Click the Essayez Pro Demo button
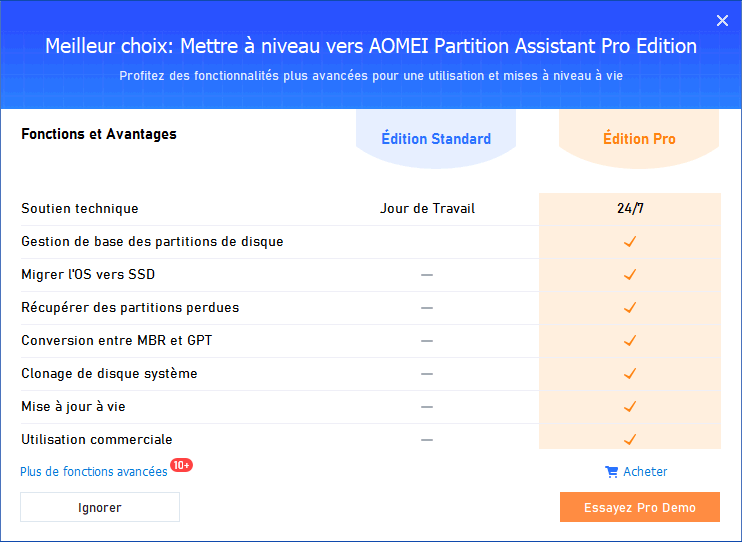The width and height of the screenshot is (742, 542). click(x=640, y=507)
